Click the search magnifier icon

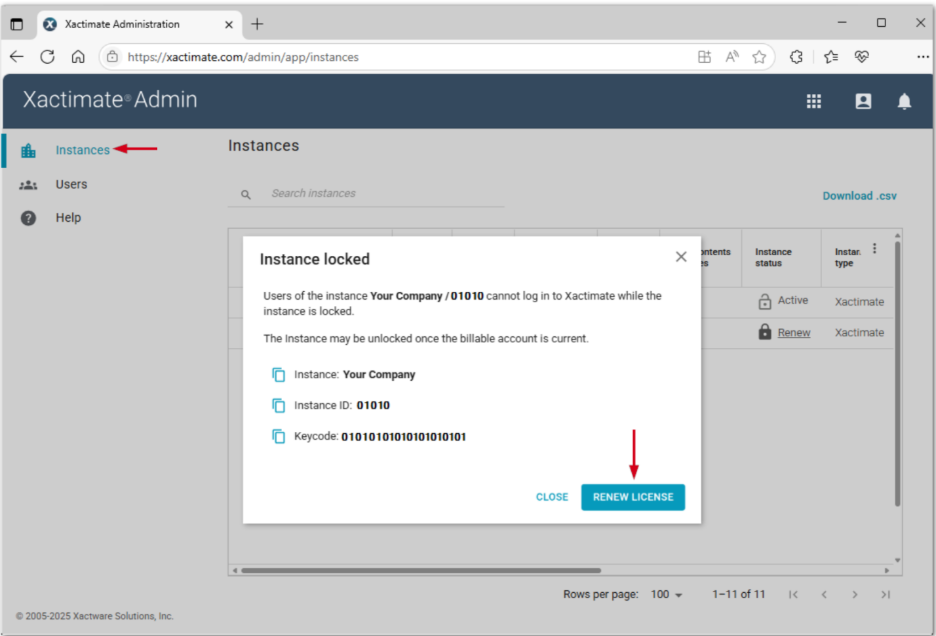[x=246, y=194]
